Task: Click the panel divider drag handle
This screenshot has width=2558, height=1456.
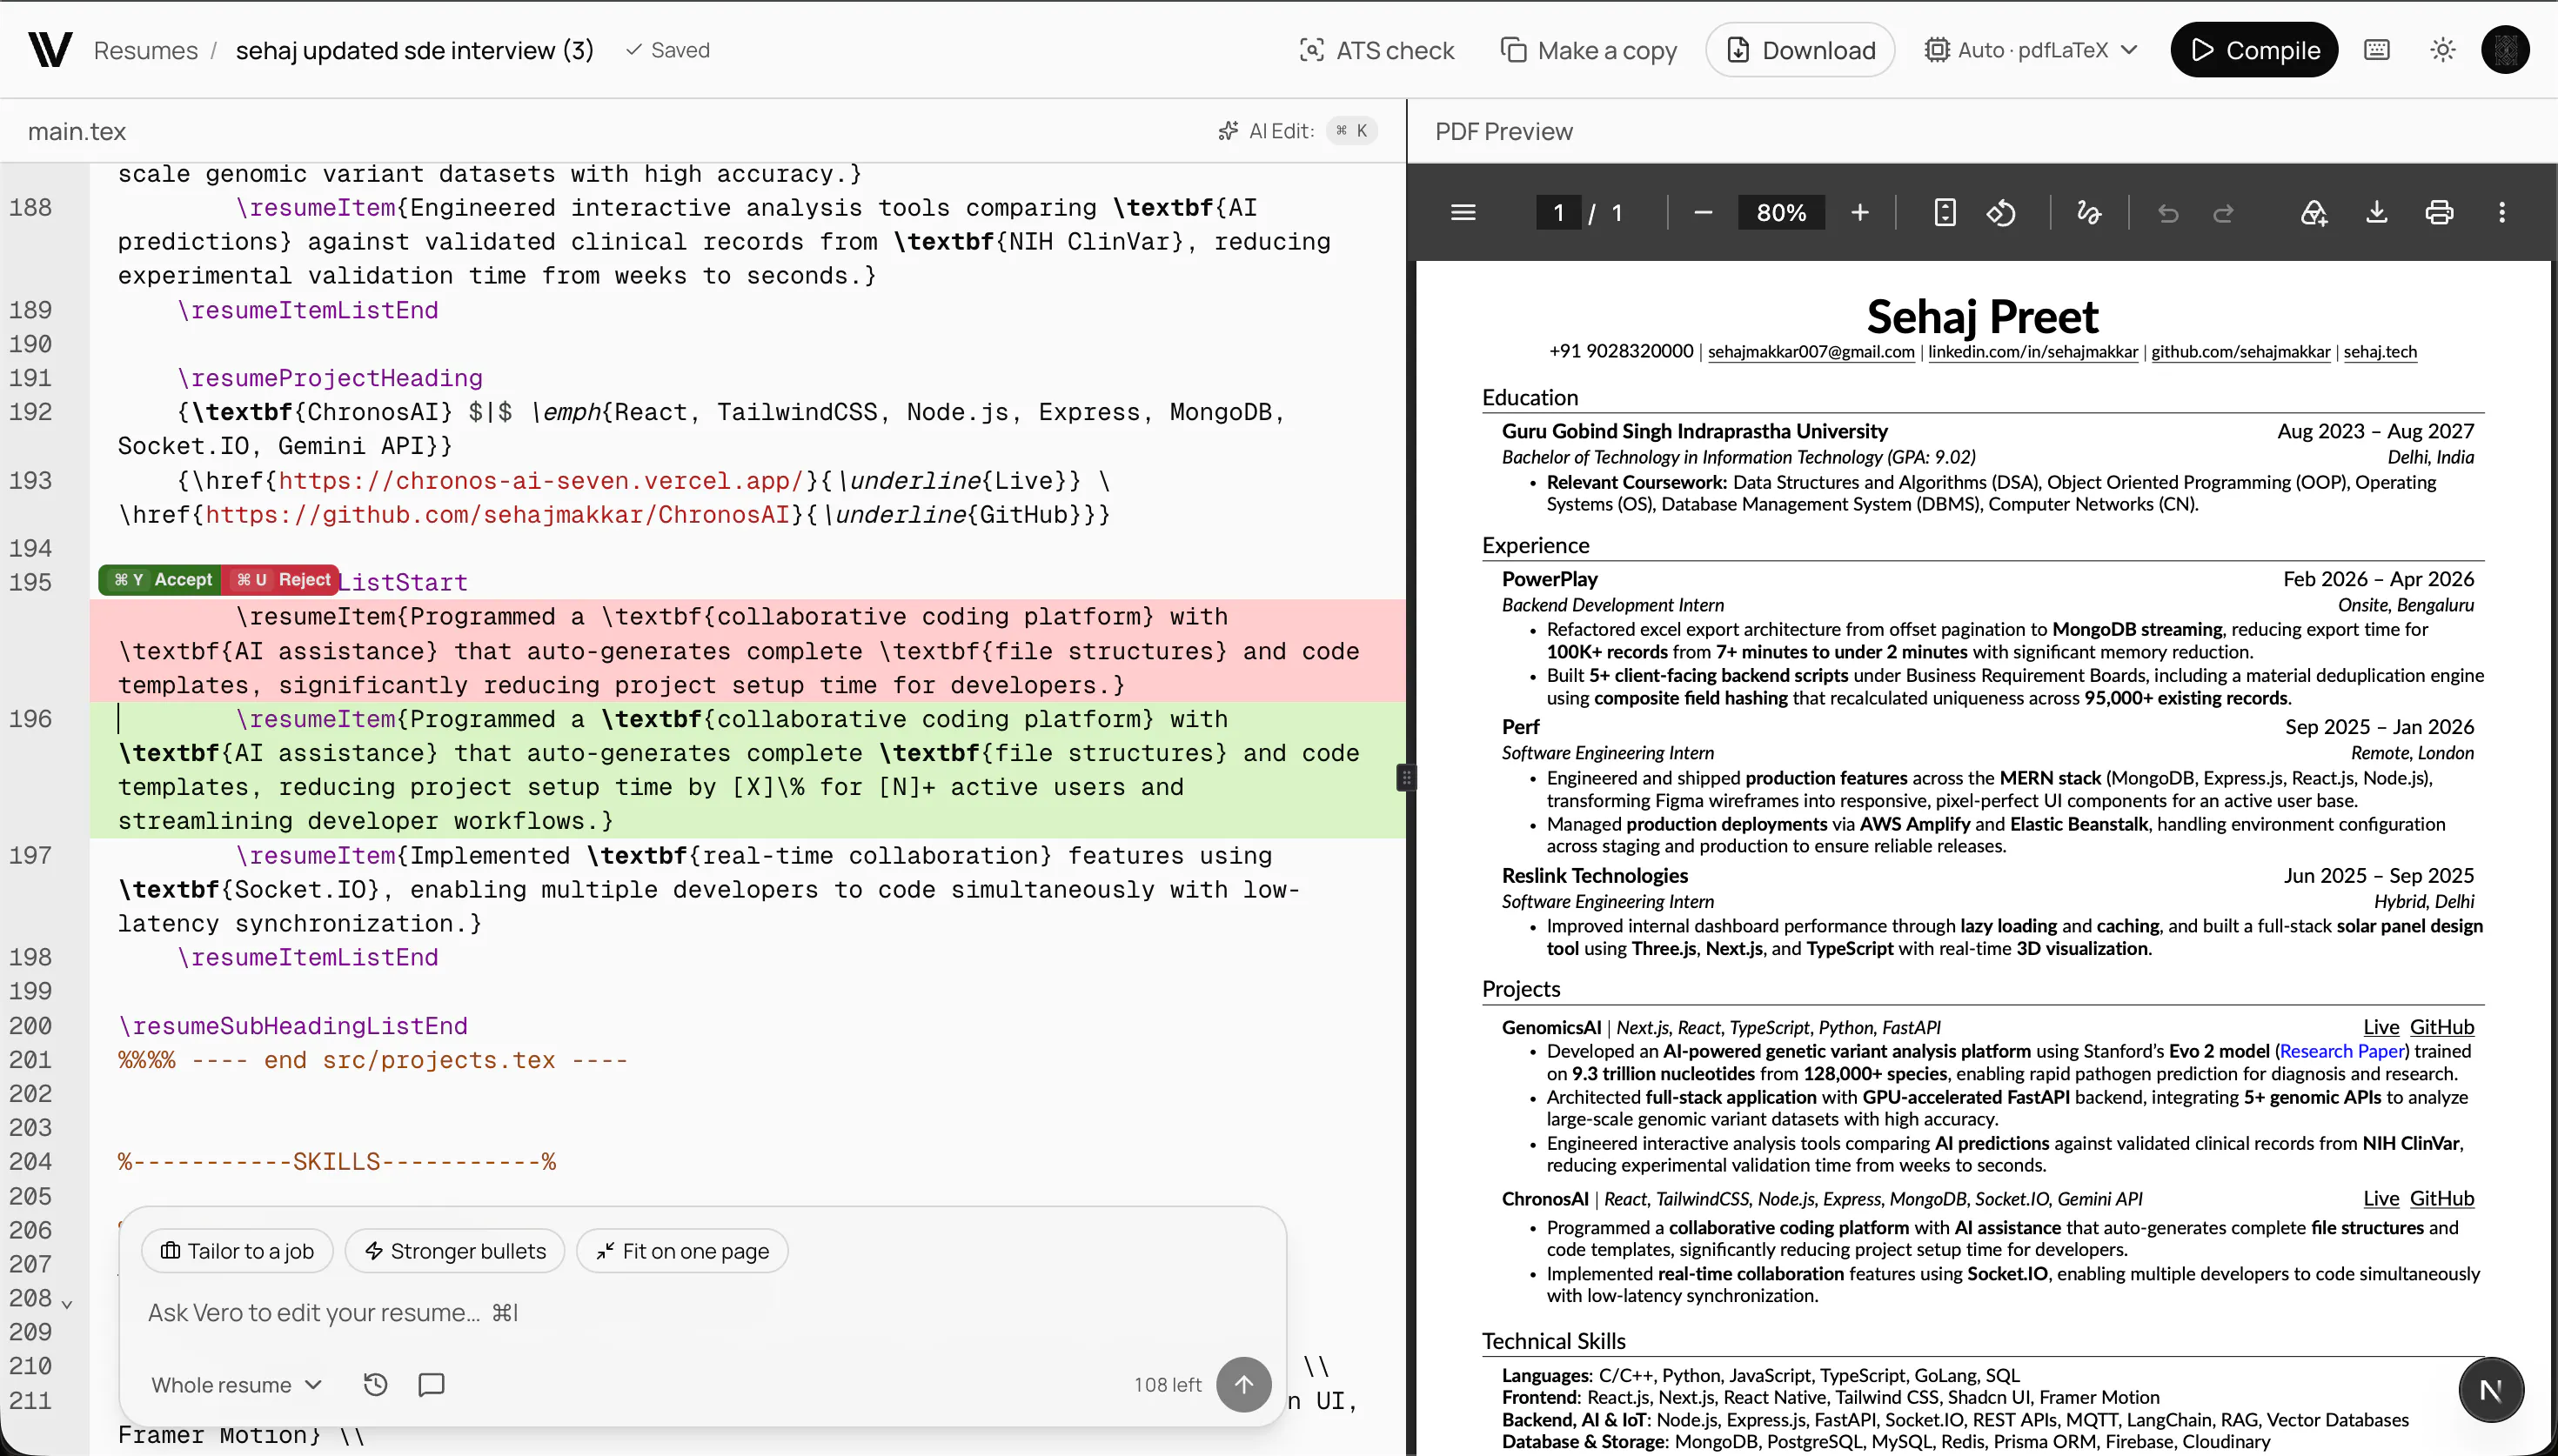Action: [x=1406, y=777]
